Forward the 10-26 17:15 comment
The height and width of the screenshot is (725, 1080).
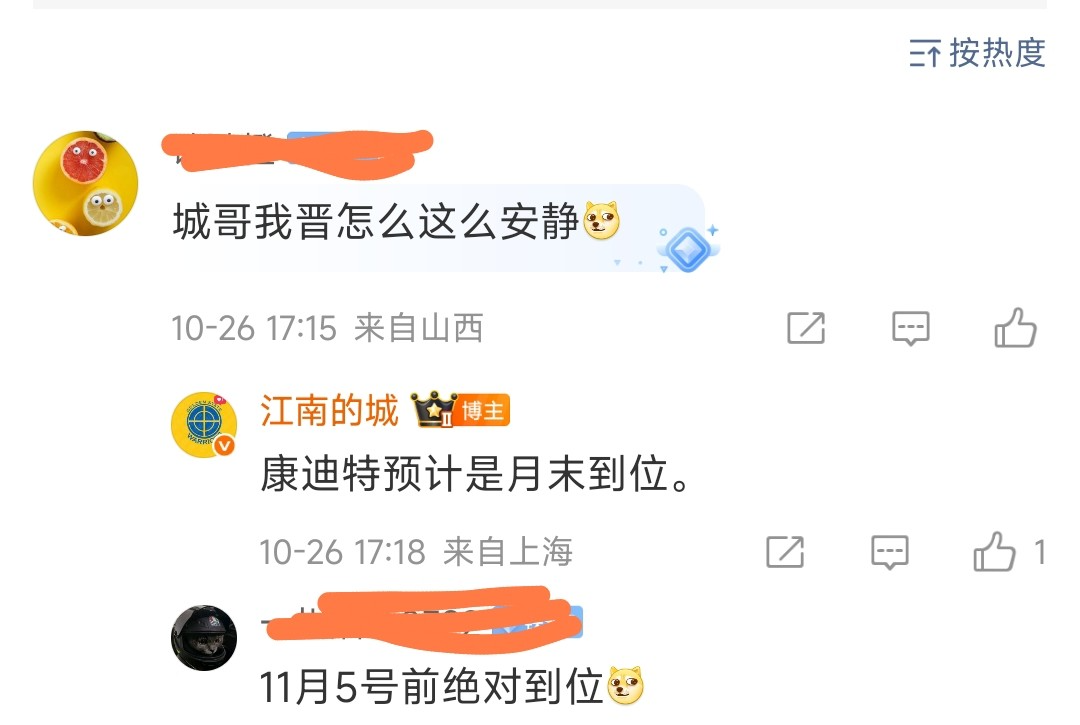(x=806, y=328)
